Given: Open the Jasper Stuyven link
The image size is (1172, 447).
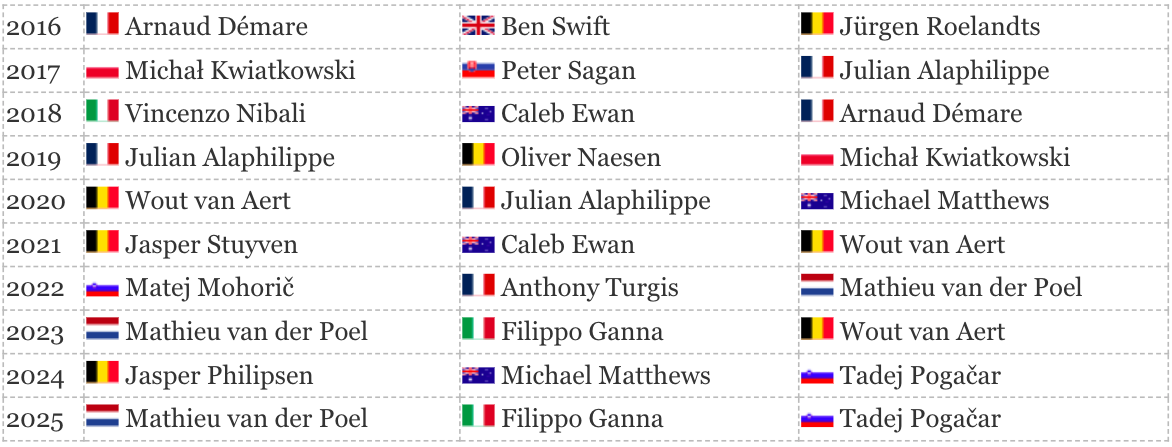Looking at the screenshot, I should coord(211,244).
